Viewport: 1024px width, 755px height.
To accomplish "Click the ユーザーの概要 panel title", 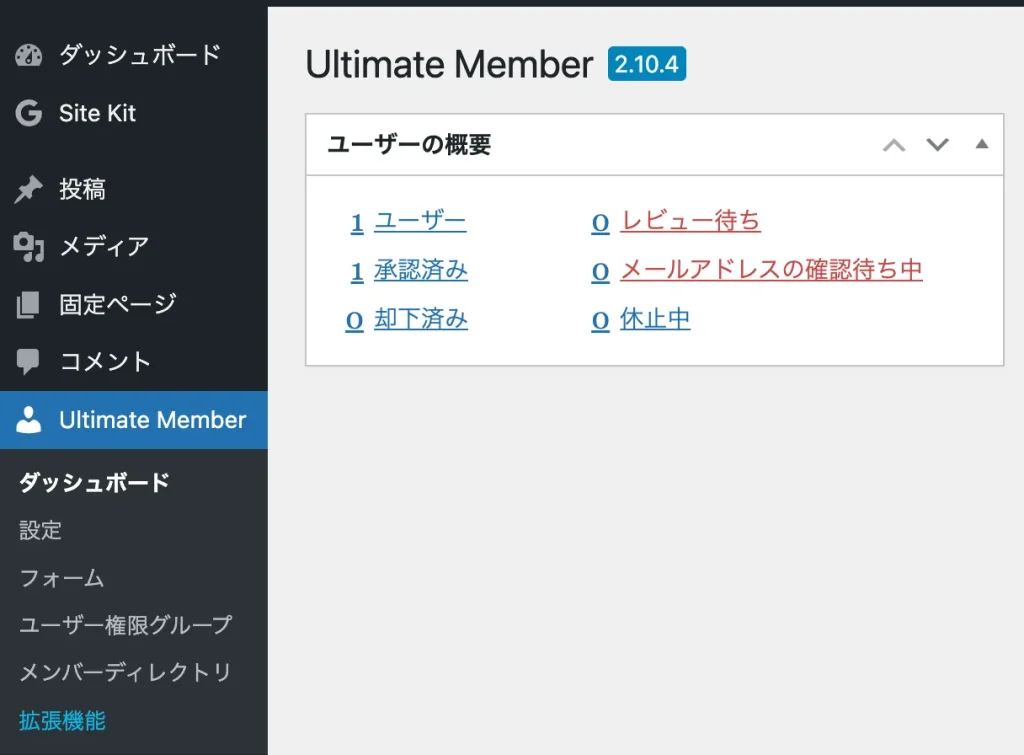I will (409, 144).
